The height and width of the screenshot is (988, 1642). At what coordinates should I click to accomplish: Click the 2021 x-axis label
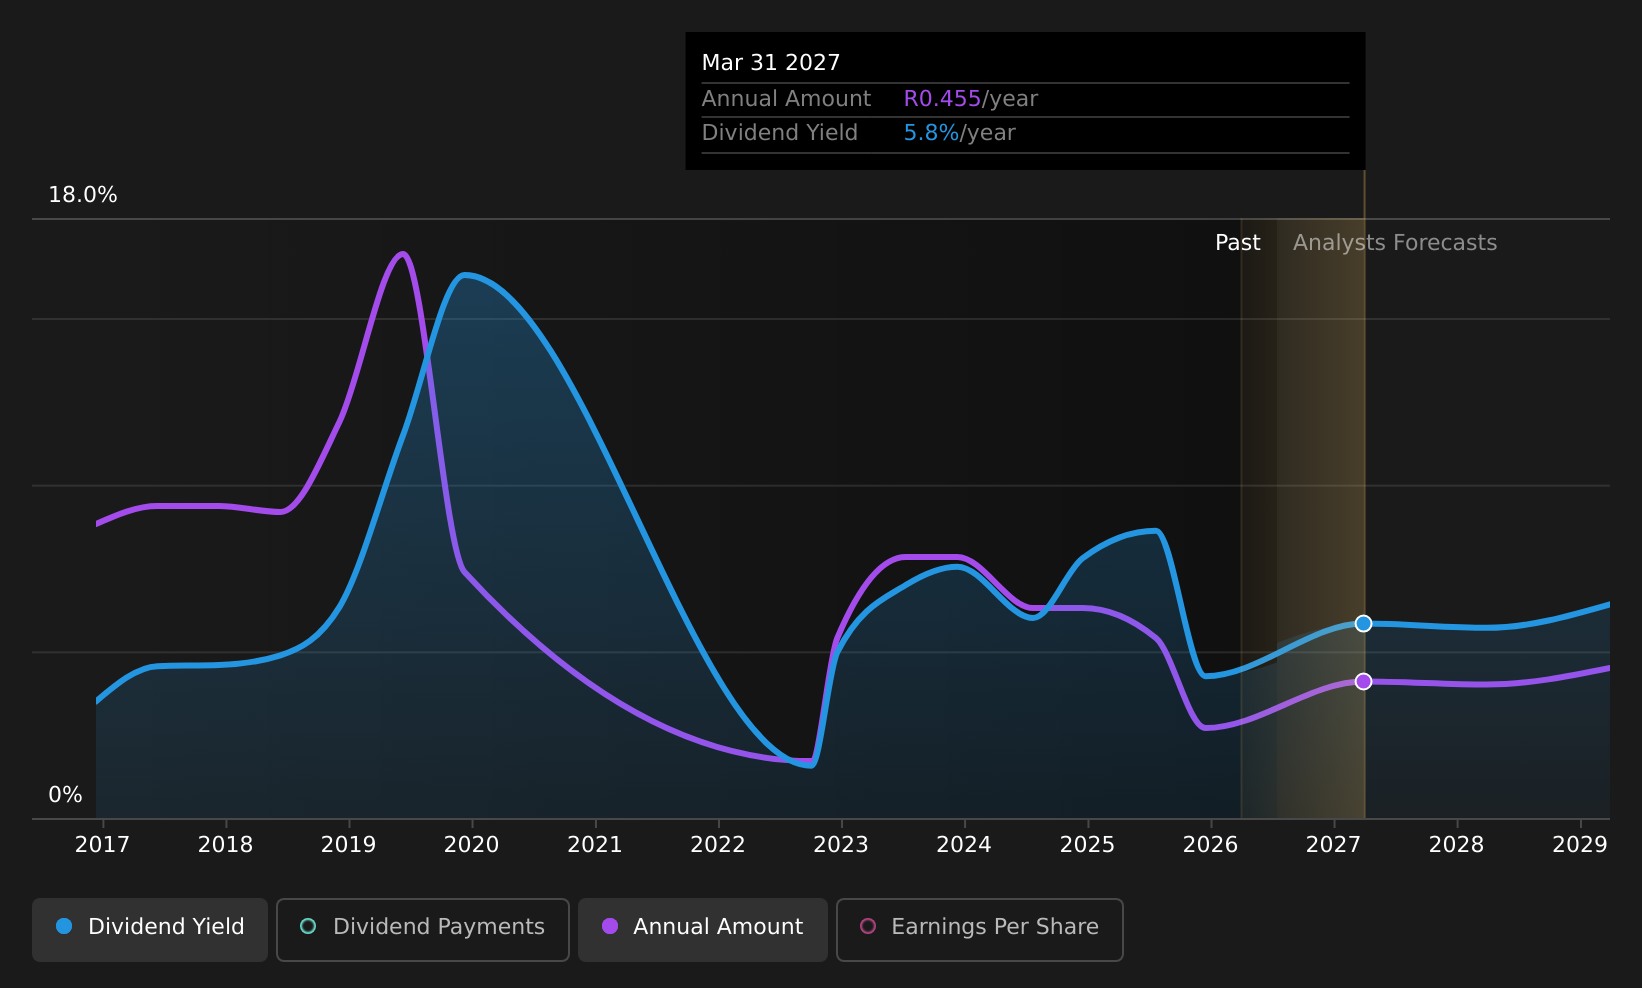(595, 845)
